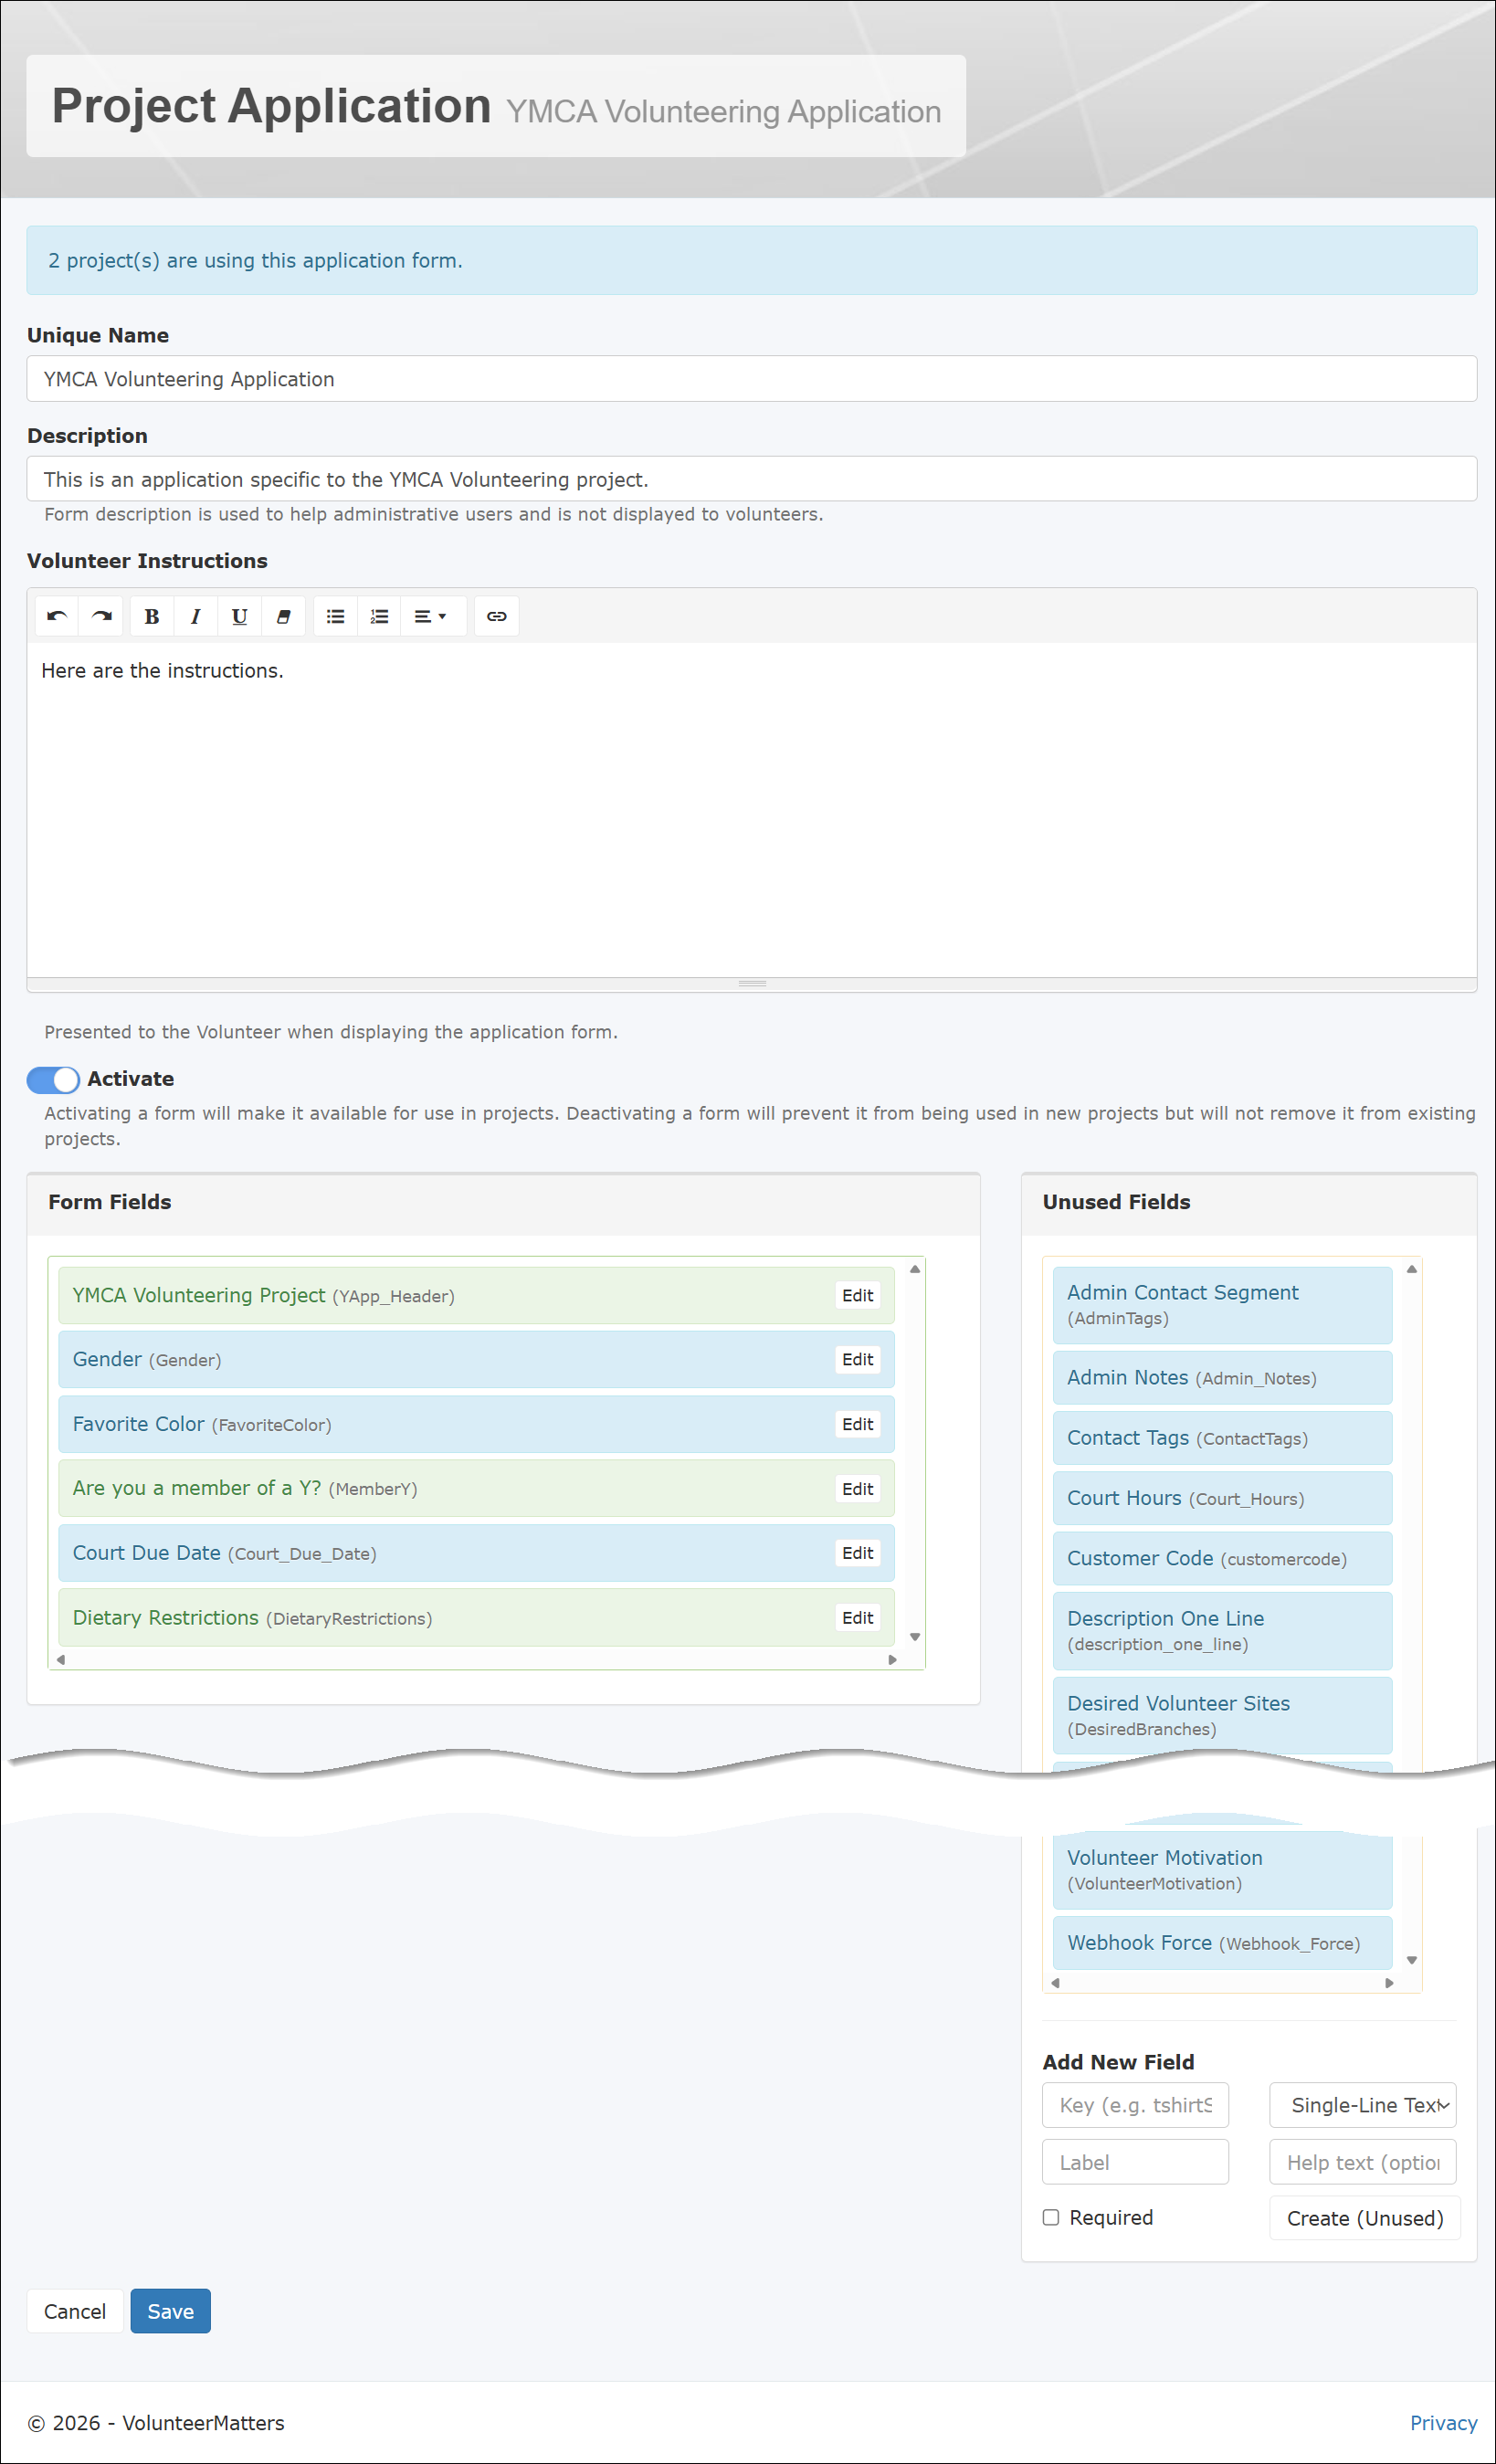This screenshot has width=1496, height=2464.
Task: Toggle bold formatting
Action: coord(152,616)
